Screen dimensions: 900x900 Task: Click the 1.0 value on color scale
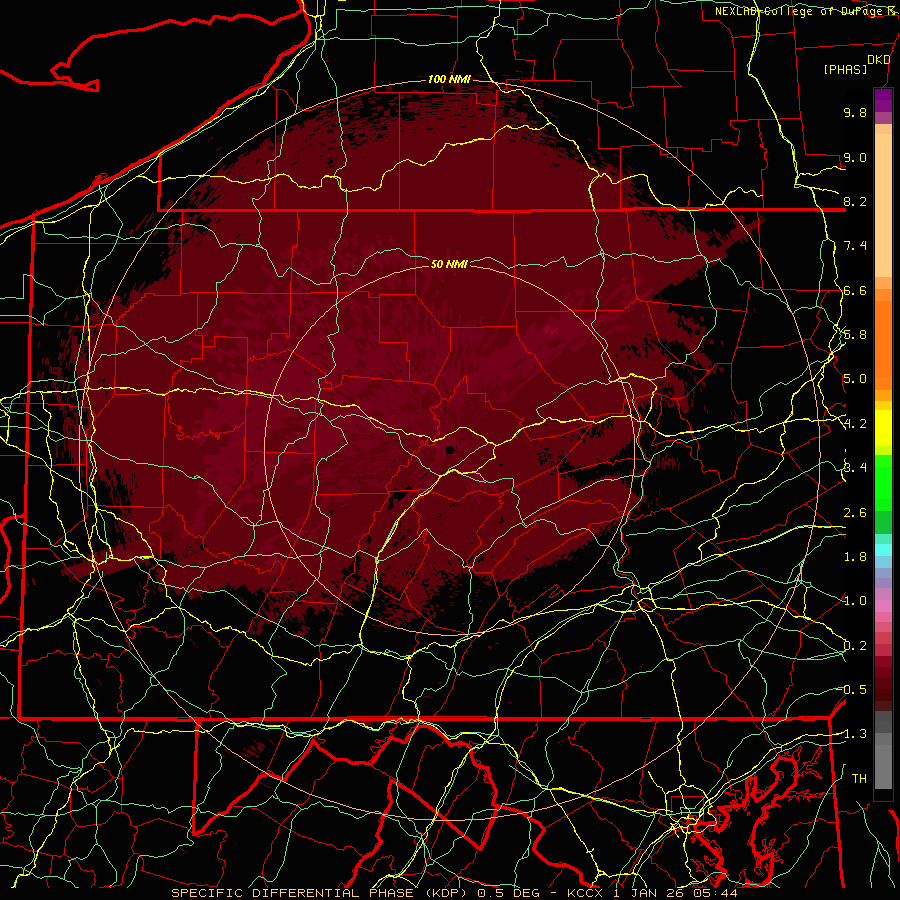pyautogui.click(x=855, y=601)
